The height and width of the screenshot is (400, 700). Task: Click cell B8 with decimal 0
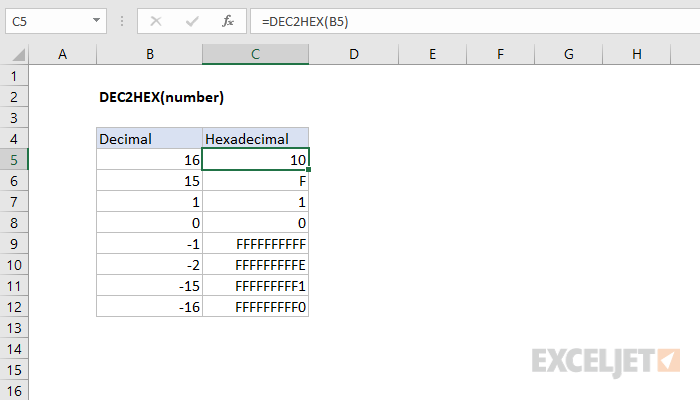pos(150,223)
